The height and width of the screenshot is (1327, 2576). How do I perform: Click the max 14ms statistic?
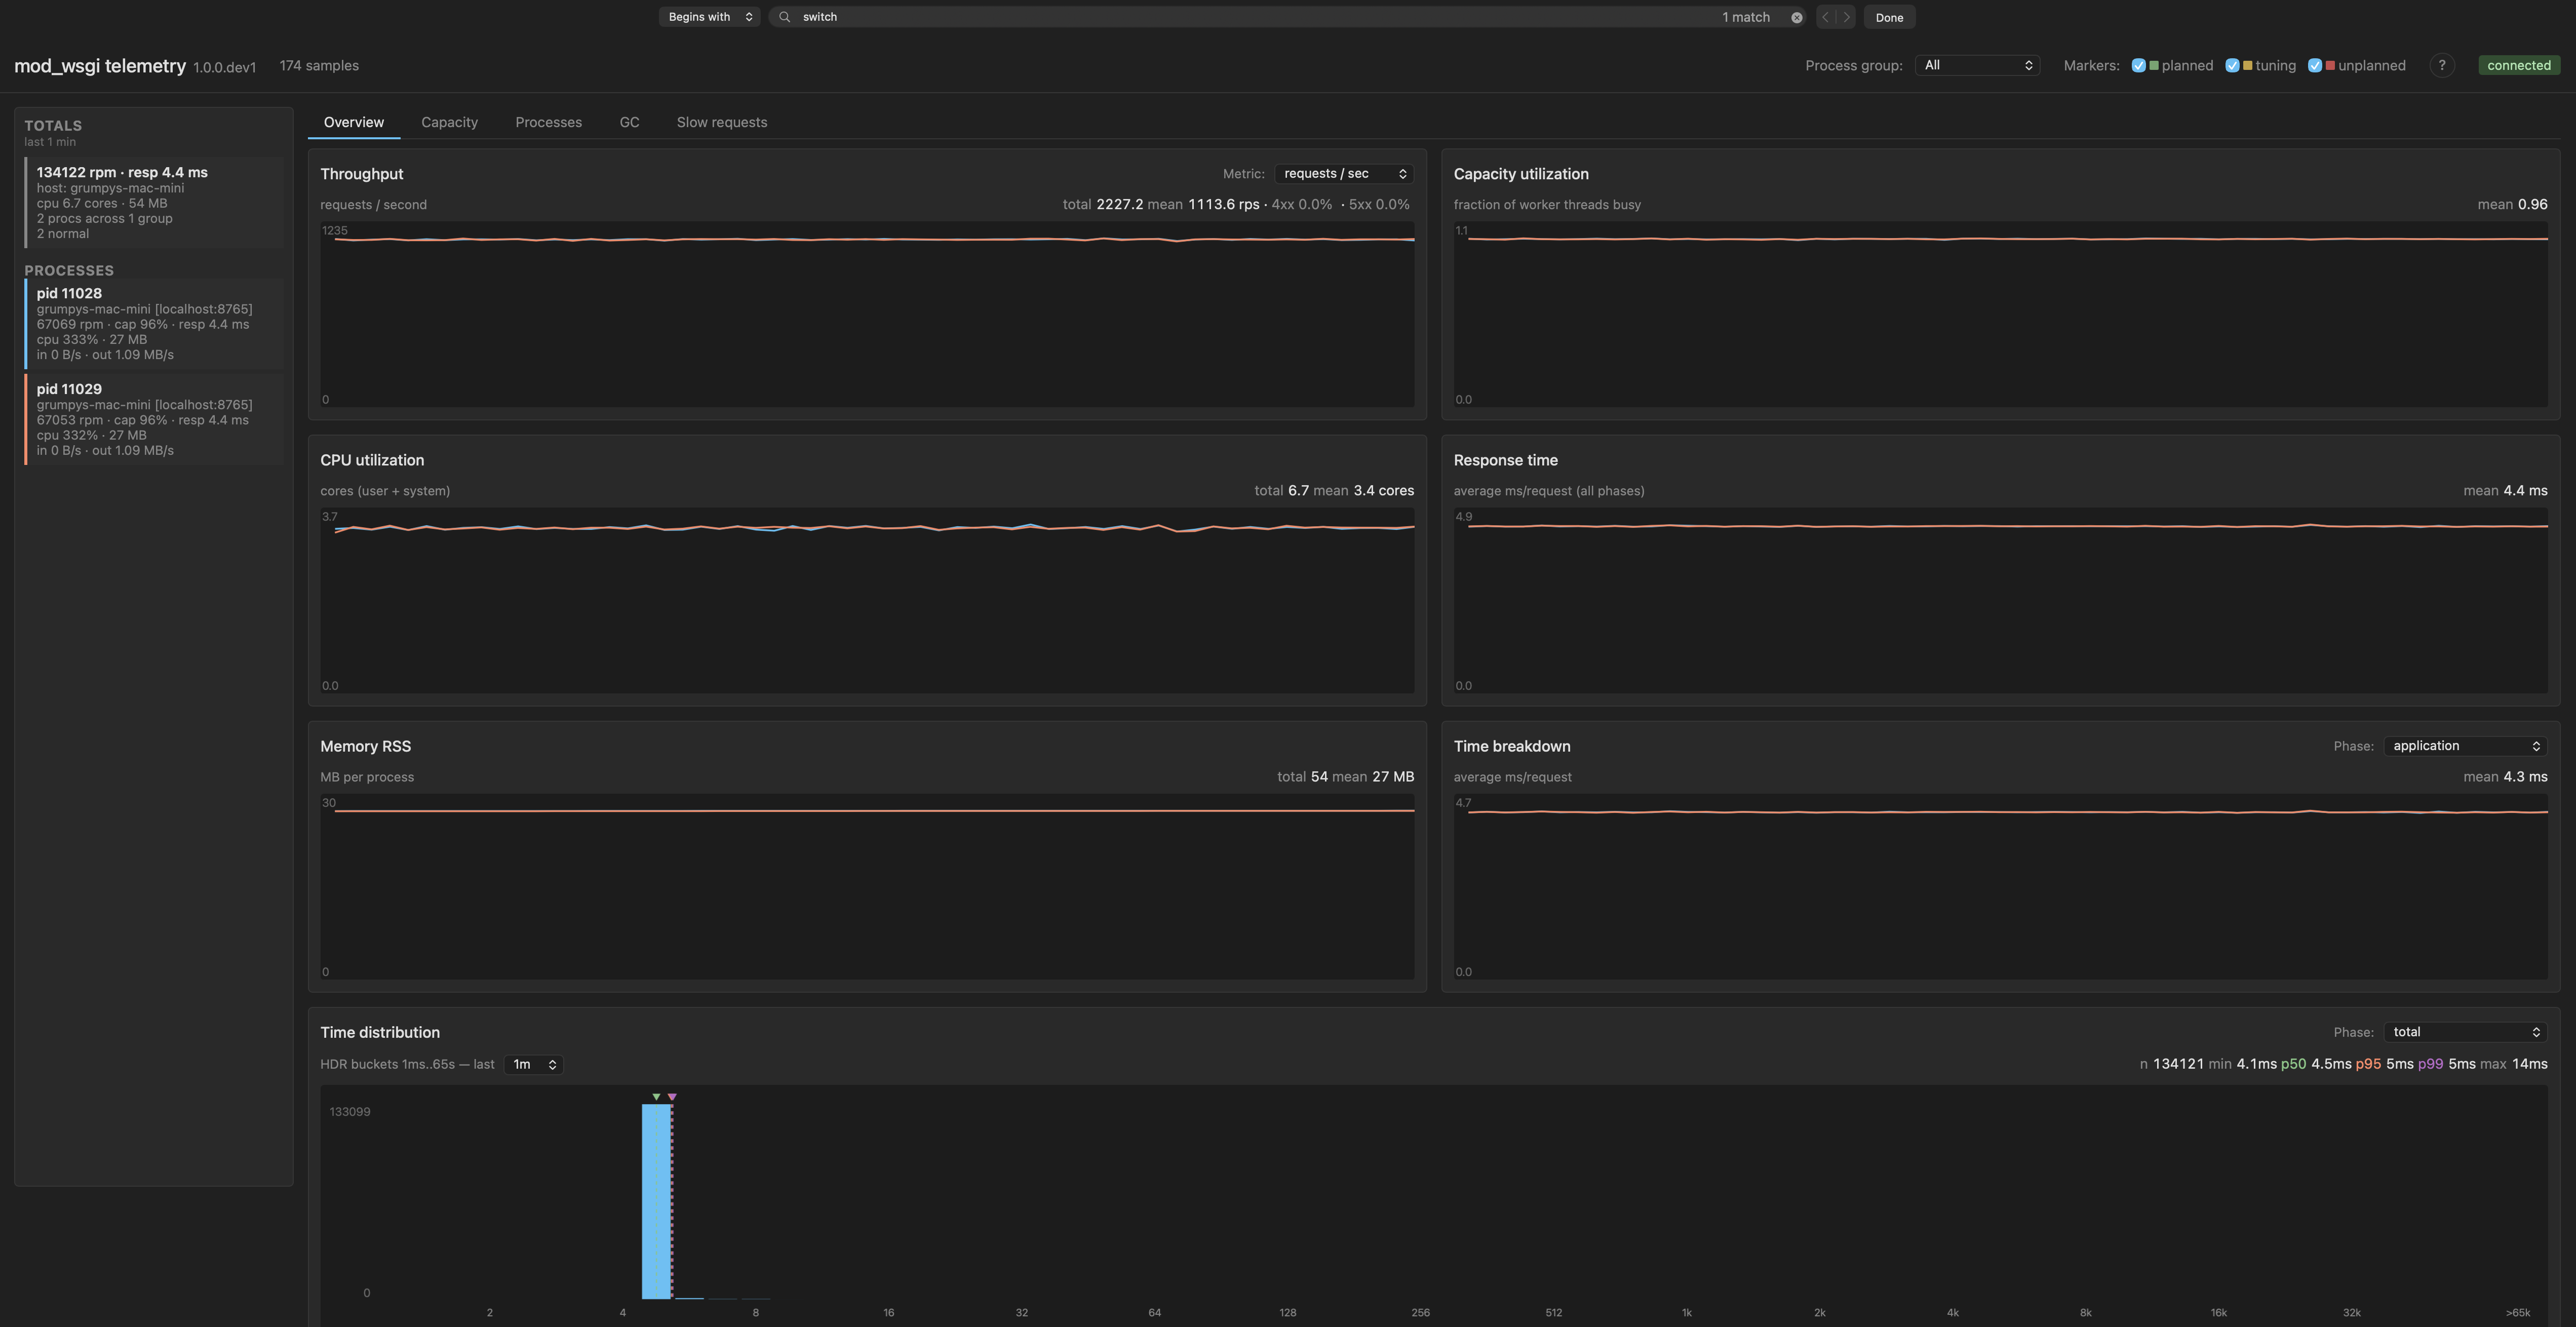pos(2513,1064)
